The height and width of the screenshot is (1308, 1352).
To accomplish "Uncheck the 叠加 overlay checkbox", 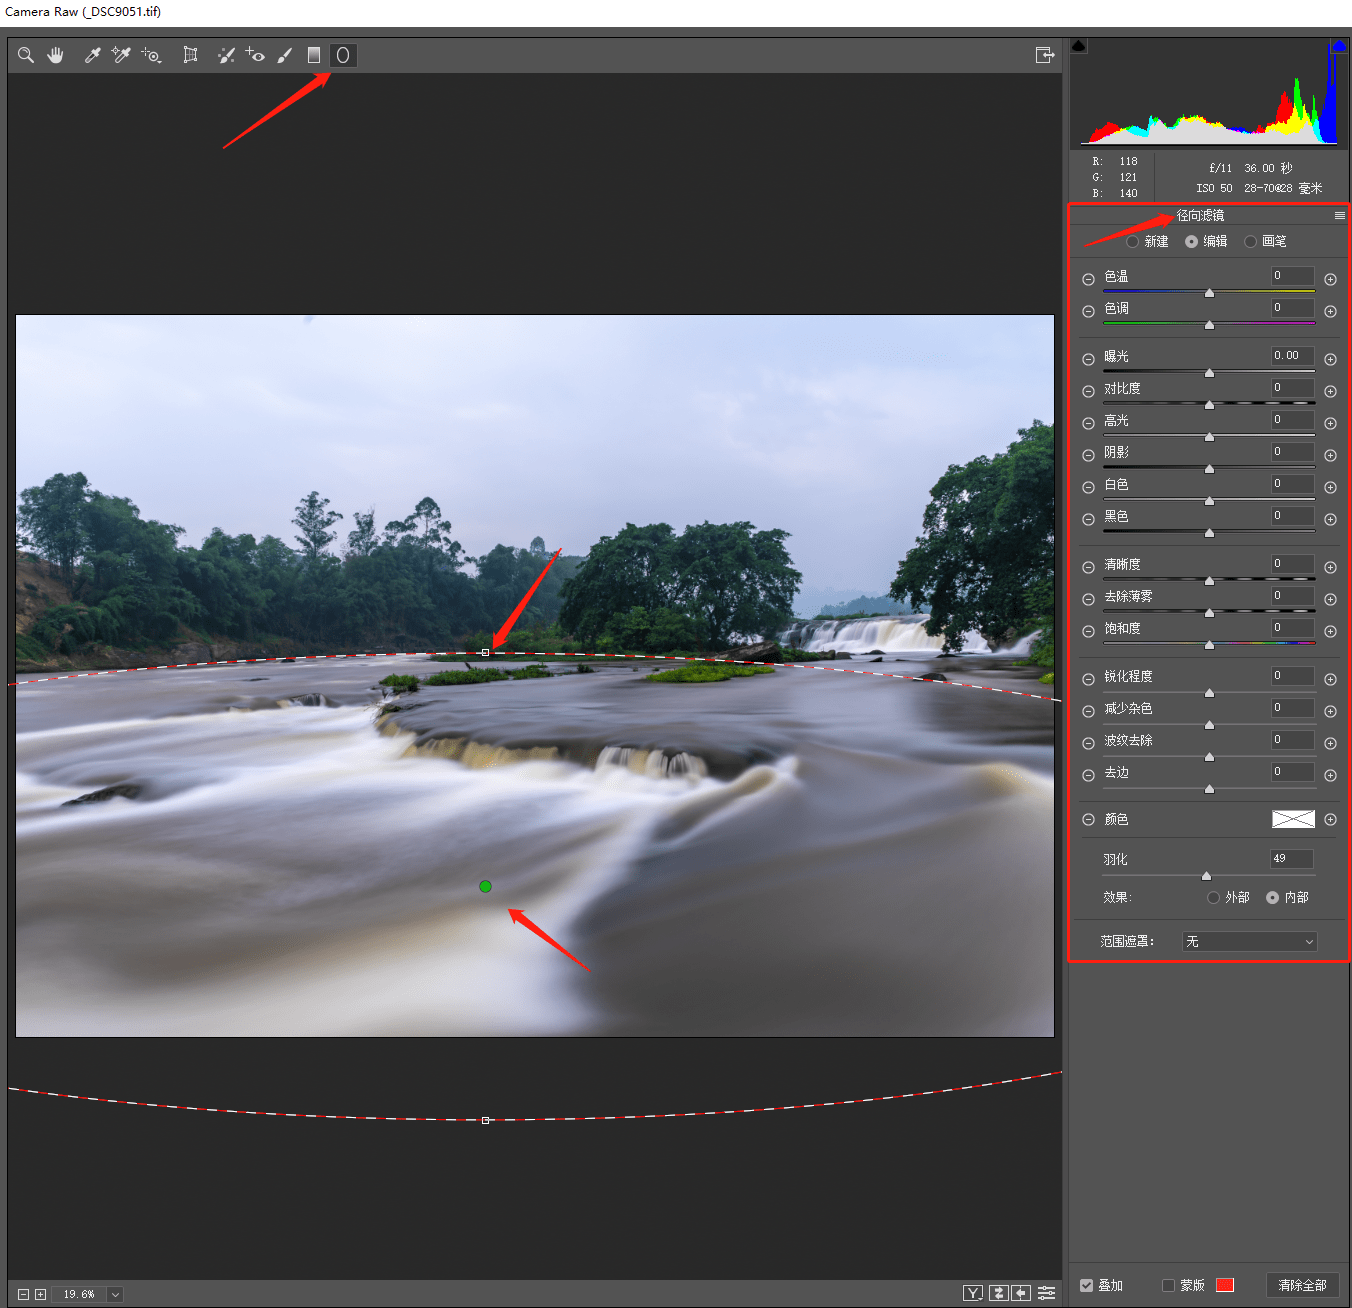I will click(x=1086, y=1285).
